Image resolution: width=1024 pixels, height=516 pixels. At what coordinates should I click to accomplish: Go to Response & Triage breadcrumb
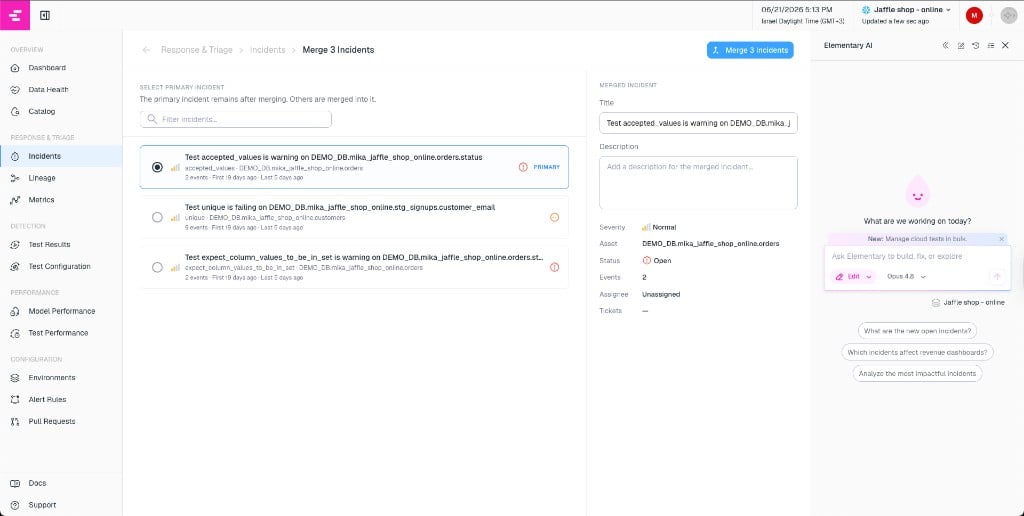tap(197, 50)
